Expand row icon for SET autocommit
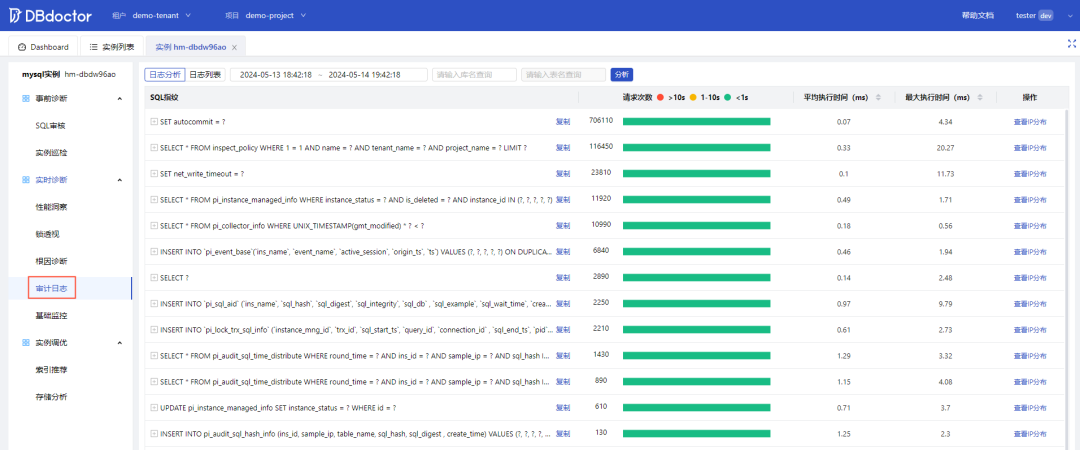 154,121
